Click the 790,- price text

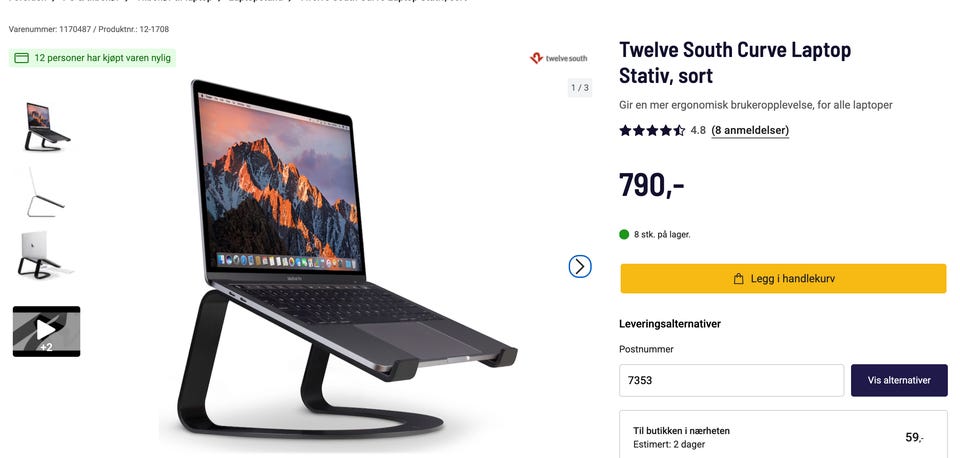651,184
